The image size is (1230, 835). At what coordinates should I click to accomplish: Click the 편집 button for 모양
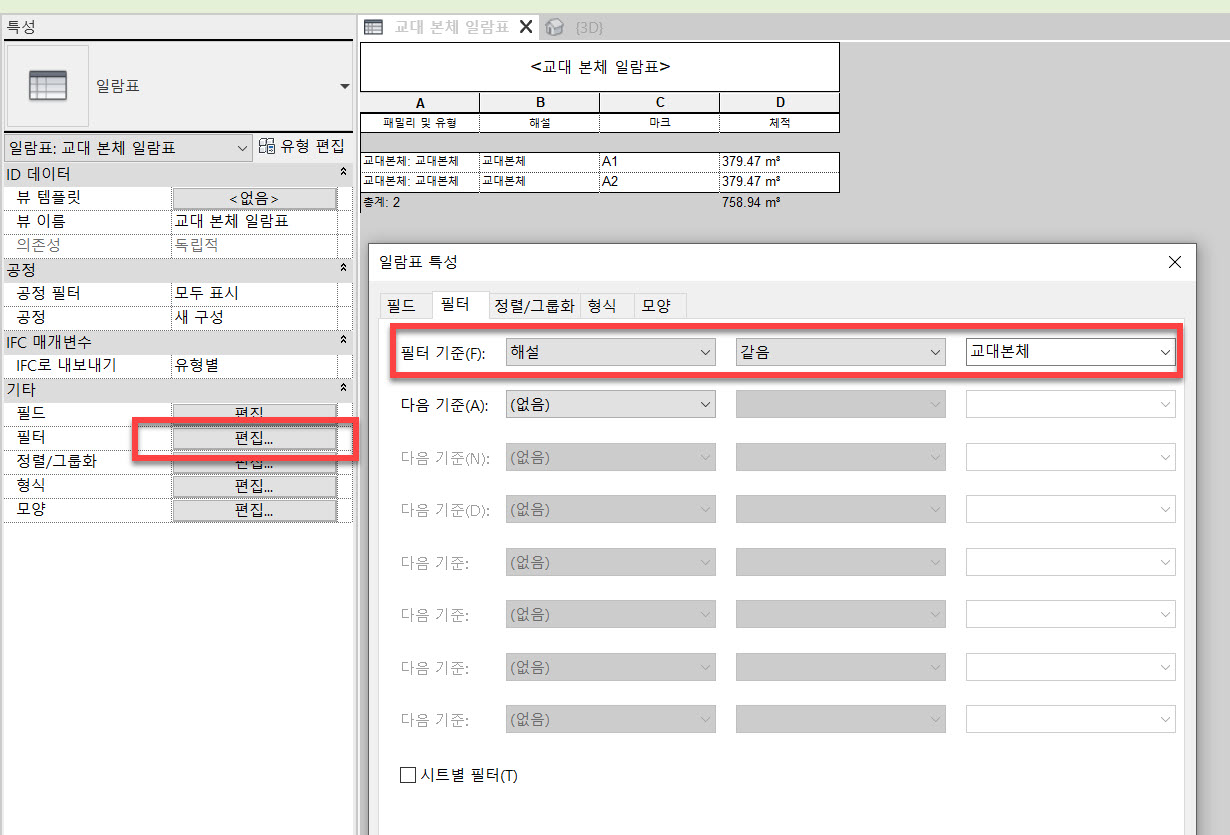point(254,510)
